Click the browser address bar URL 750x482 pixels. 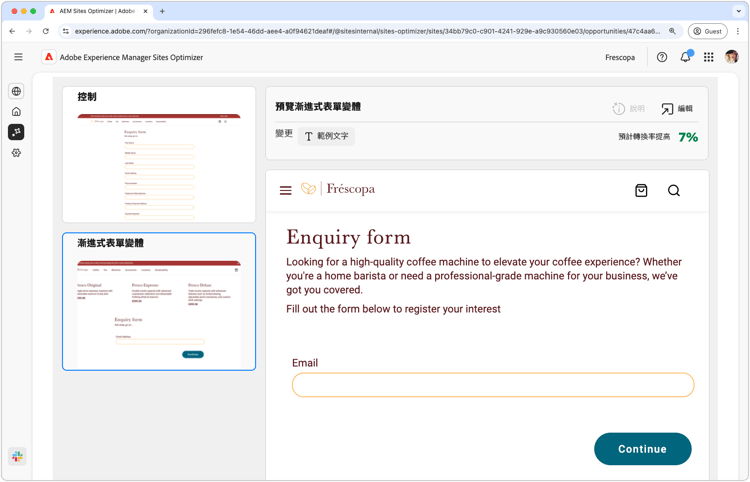(367, 31)
